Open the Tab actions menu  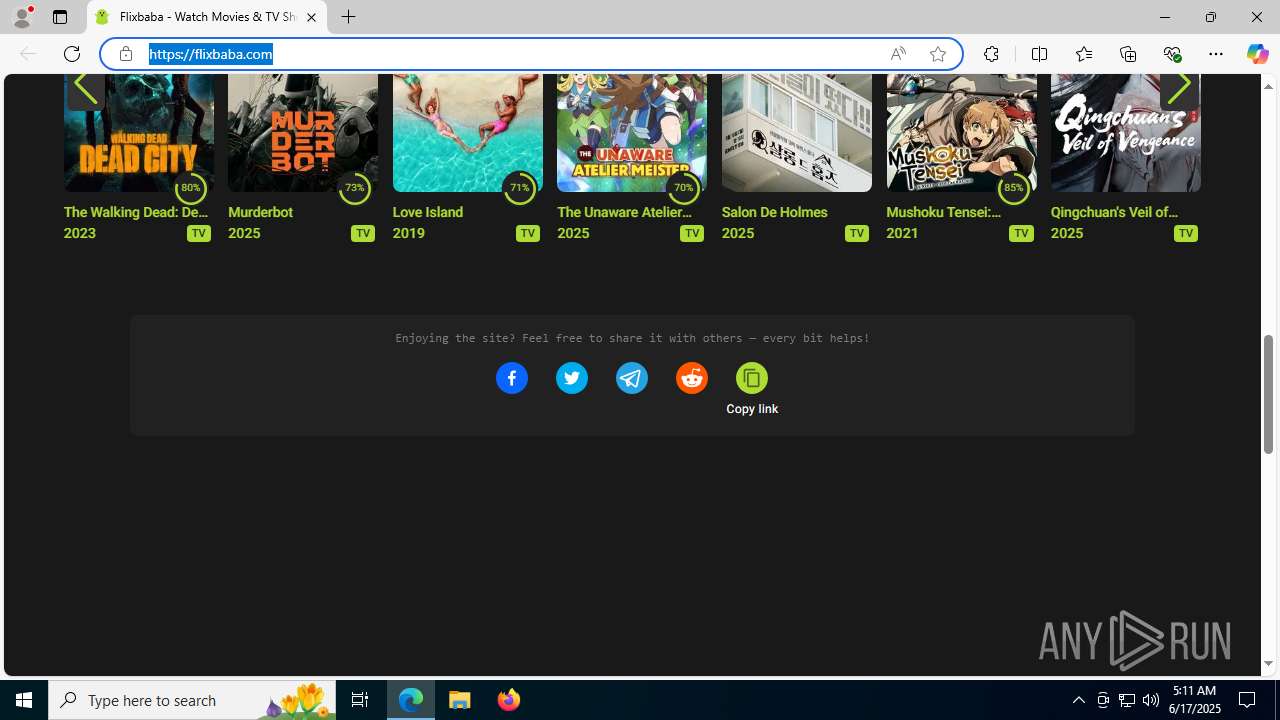pos(60,17)
